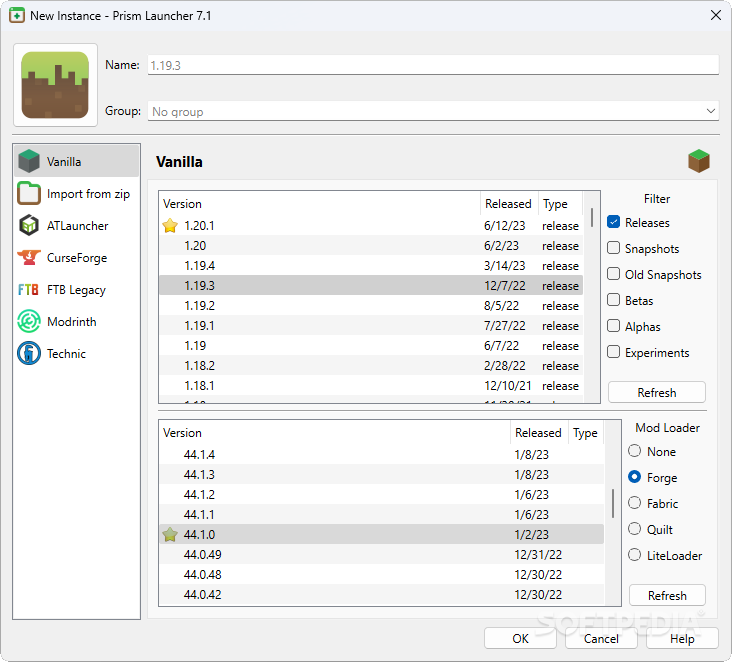Select Minecraft version 1.19.2
The height and width of the screenshot is (662, 732).
coord(371,305)
